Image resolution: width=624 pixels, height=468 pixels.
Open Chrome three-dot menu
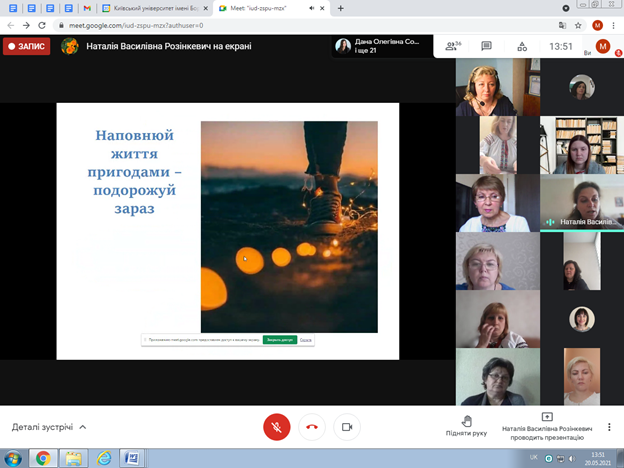tap(613, 25)
